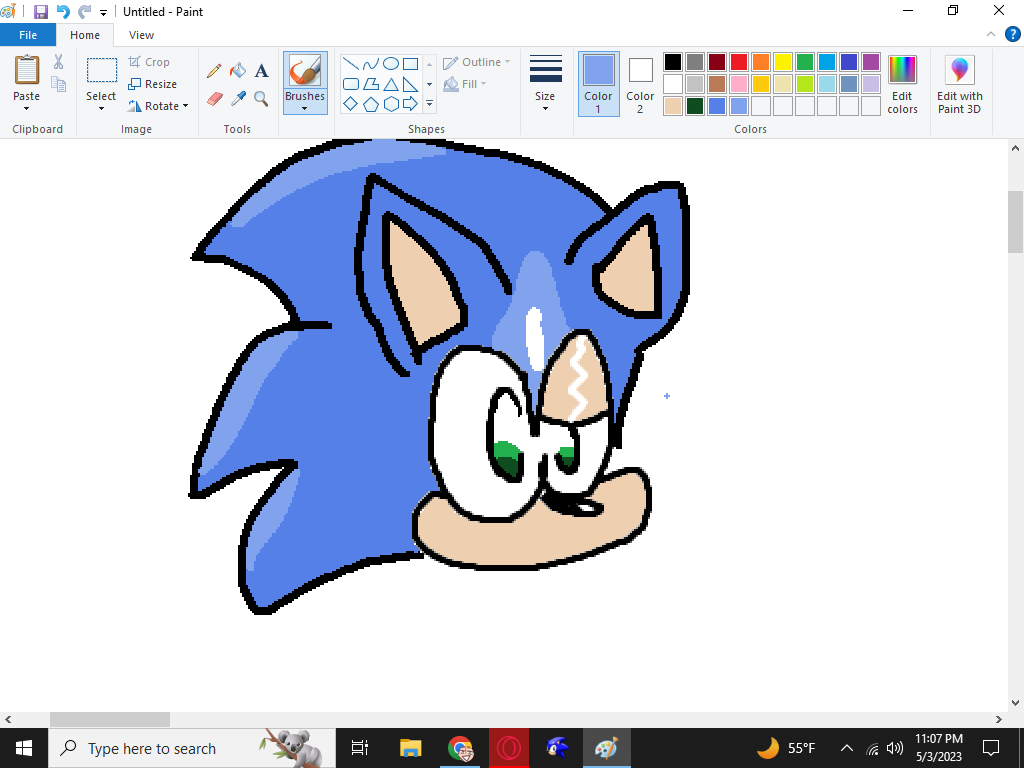
Task: Select the Eraser tool
Action: [x=214, y=98]
